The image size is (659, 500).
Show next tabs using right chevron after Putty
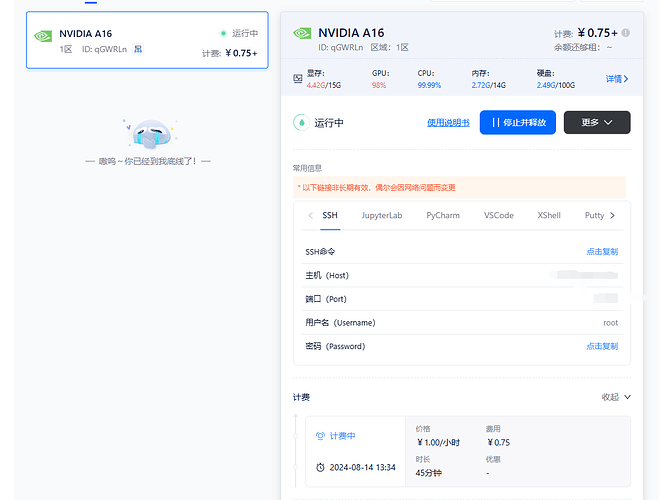point(612,216)
